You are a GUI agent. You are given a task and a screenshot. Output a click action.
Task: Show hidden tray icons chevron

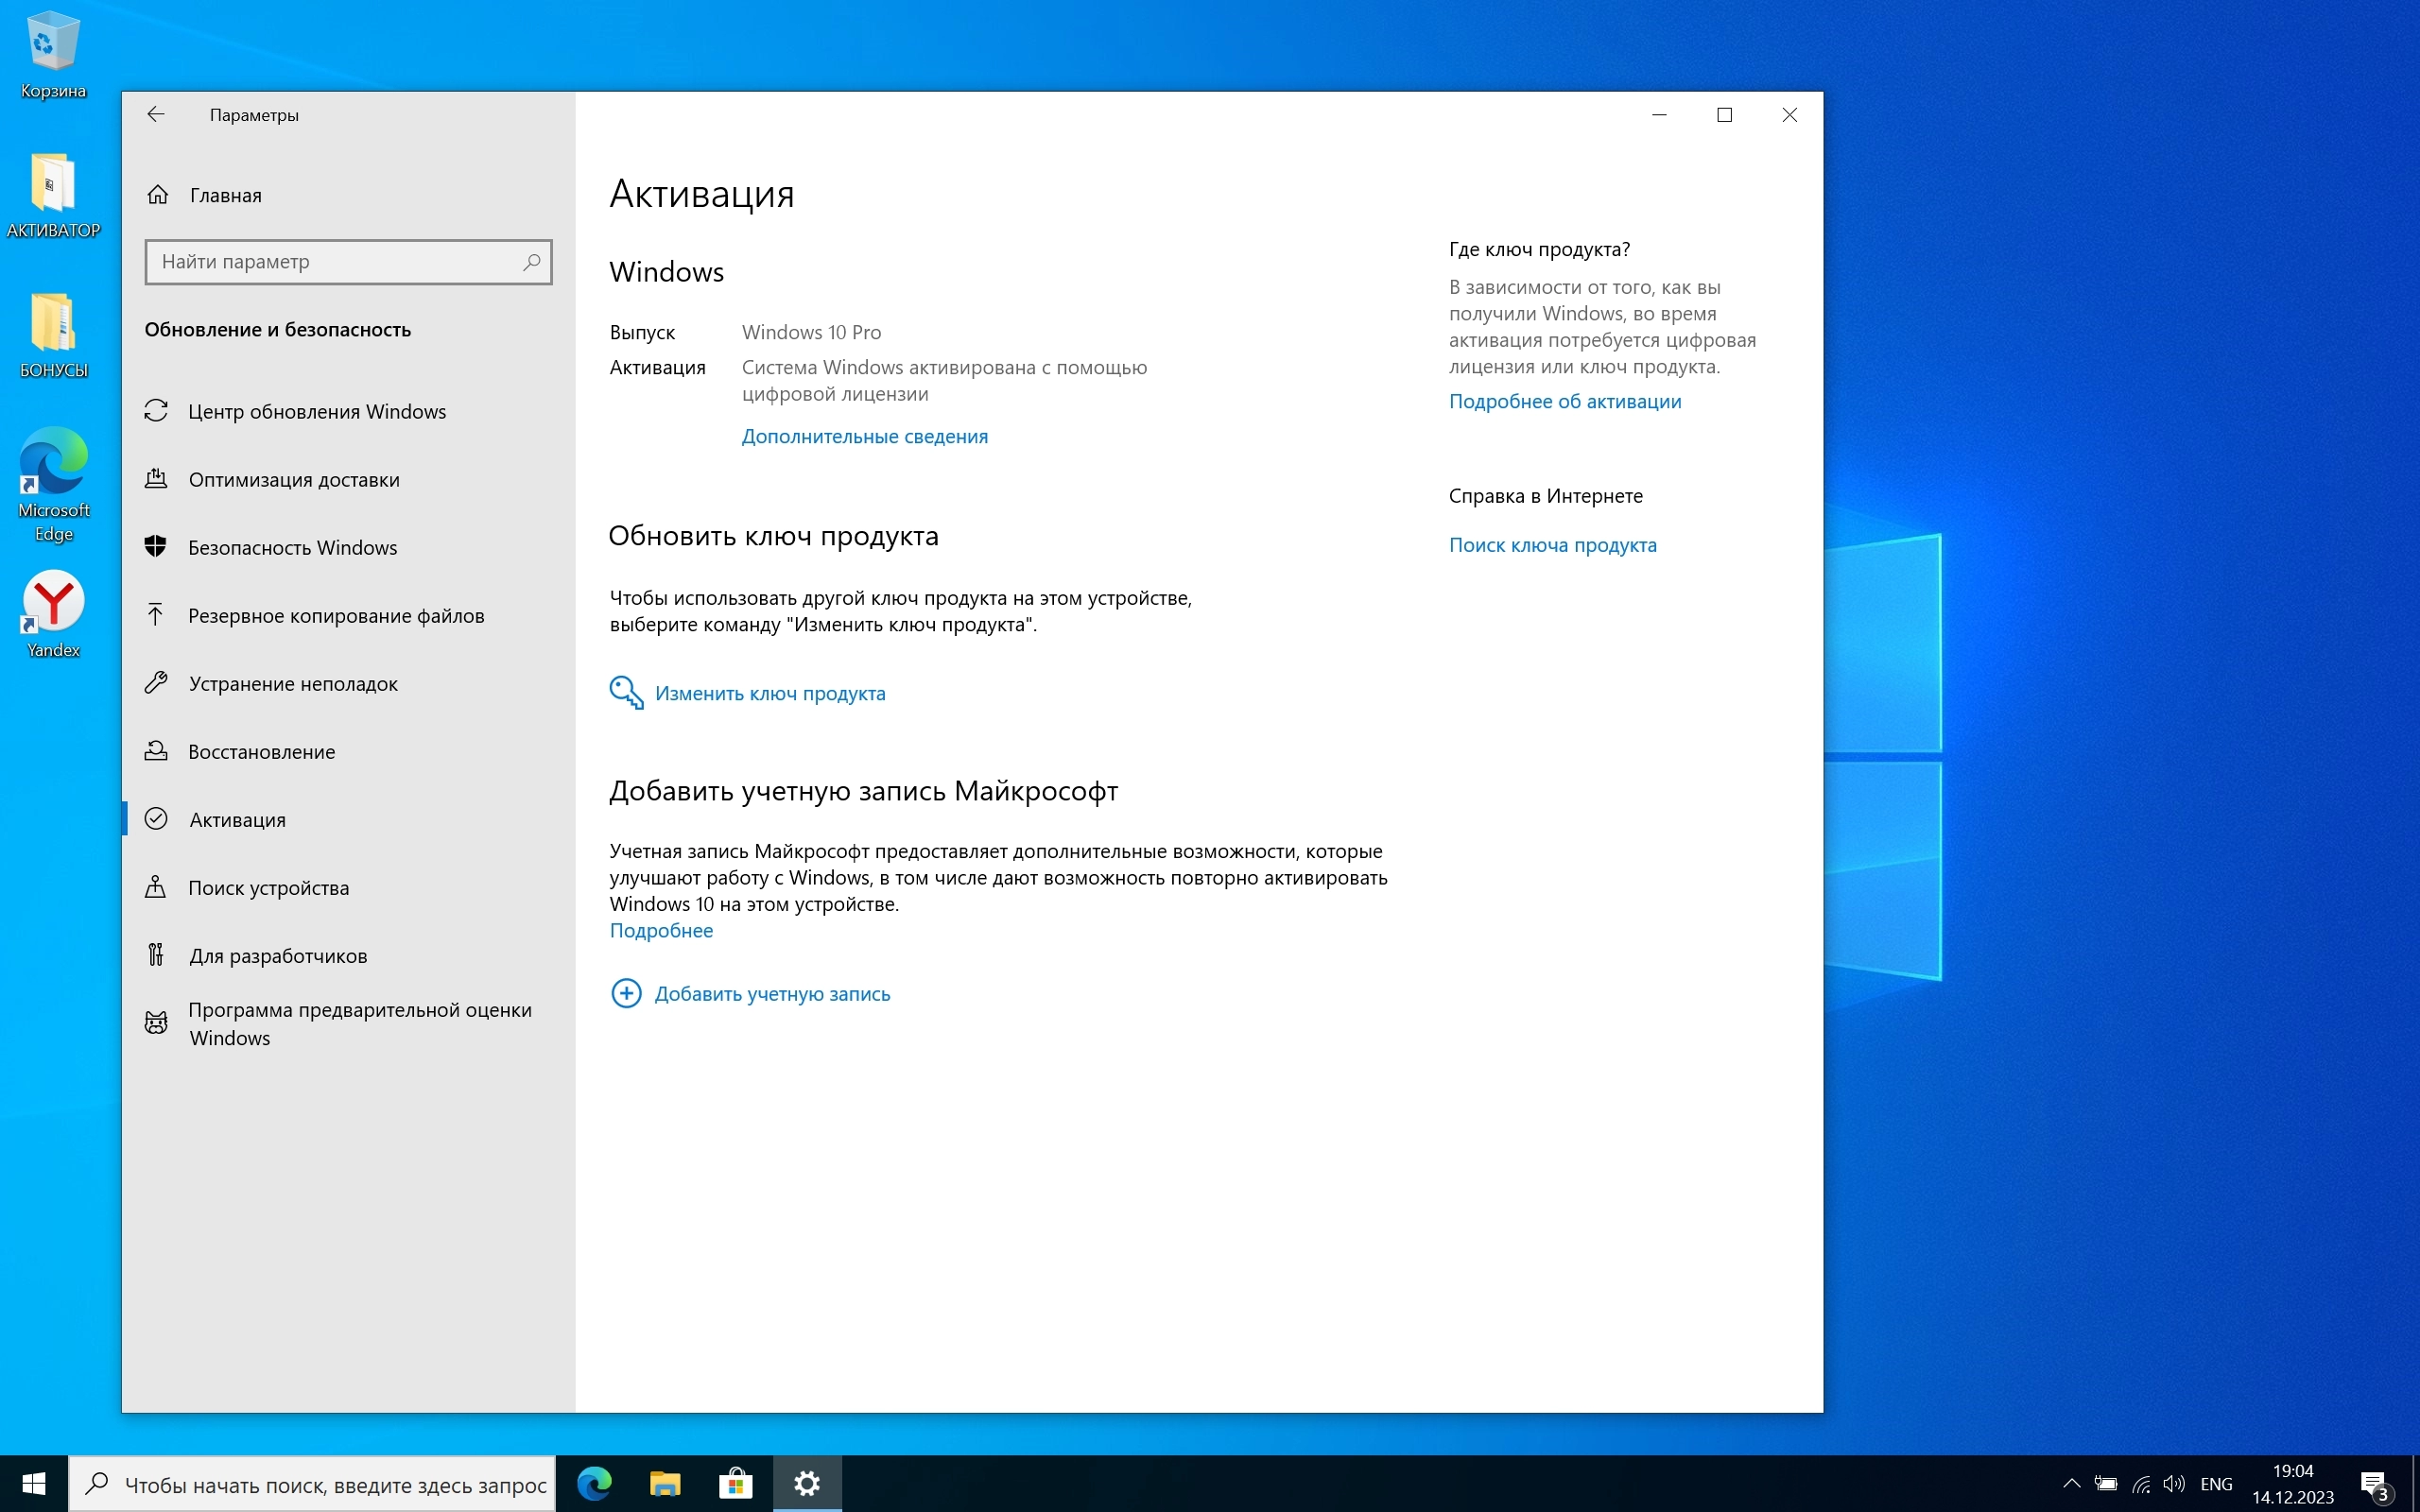point(2071,1484)
